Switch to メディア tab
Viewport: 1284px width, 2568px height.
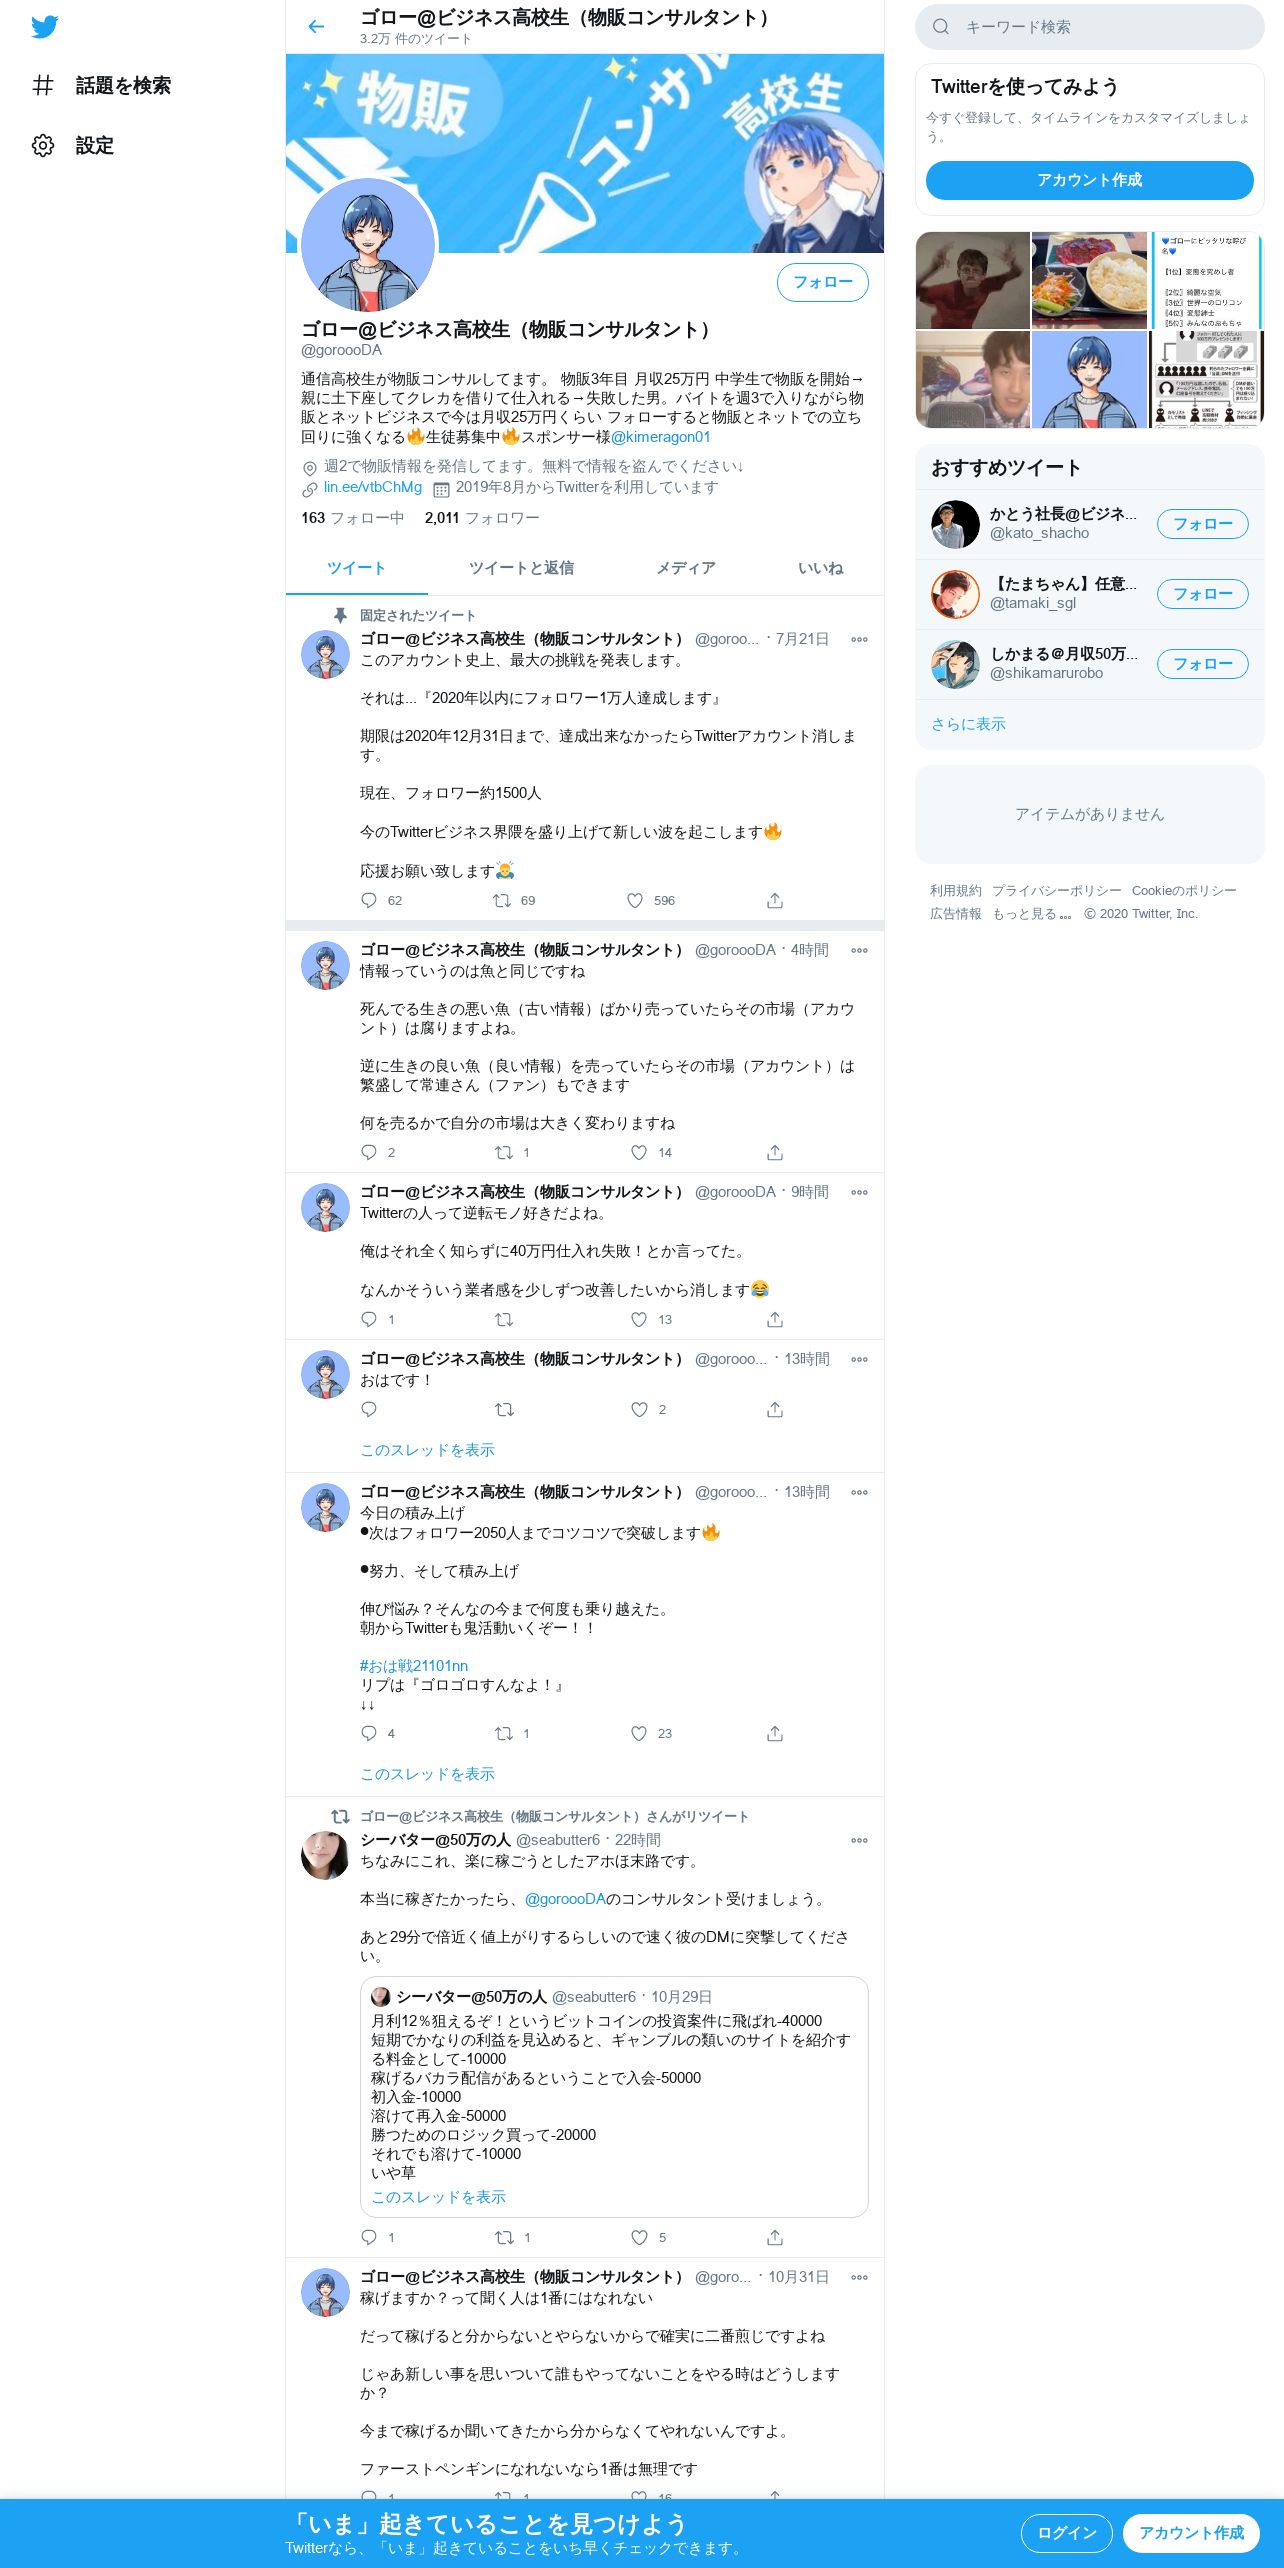(686, 568)
